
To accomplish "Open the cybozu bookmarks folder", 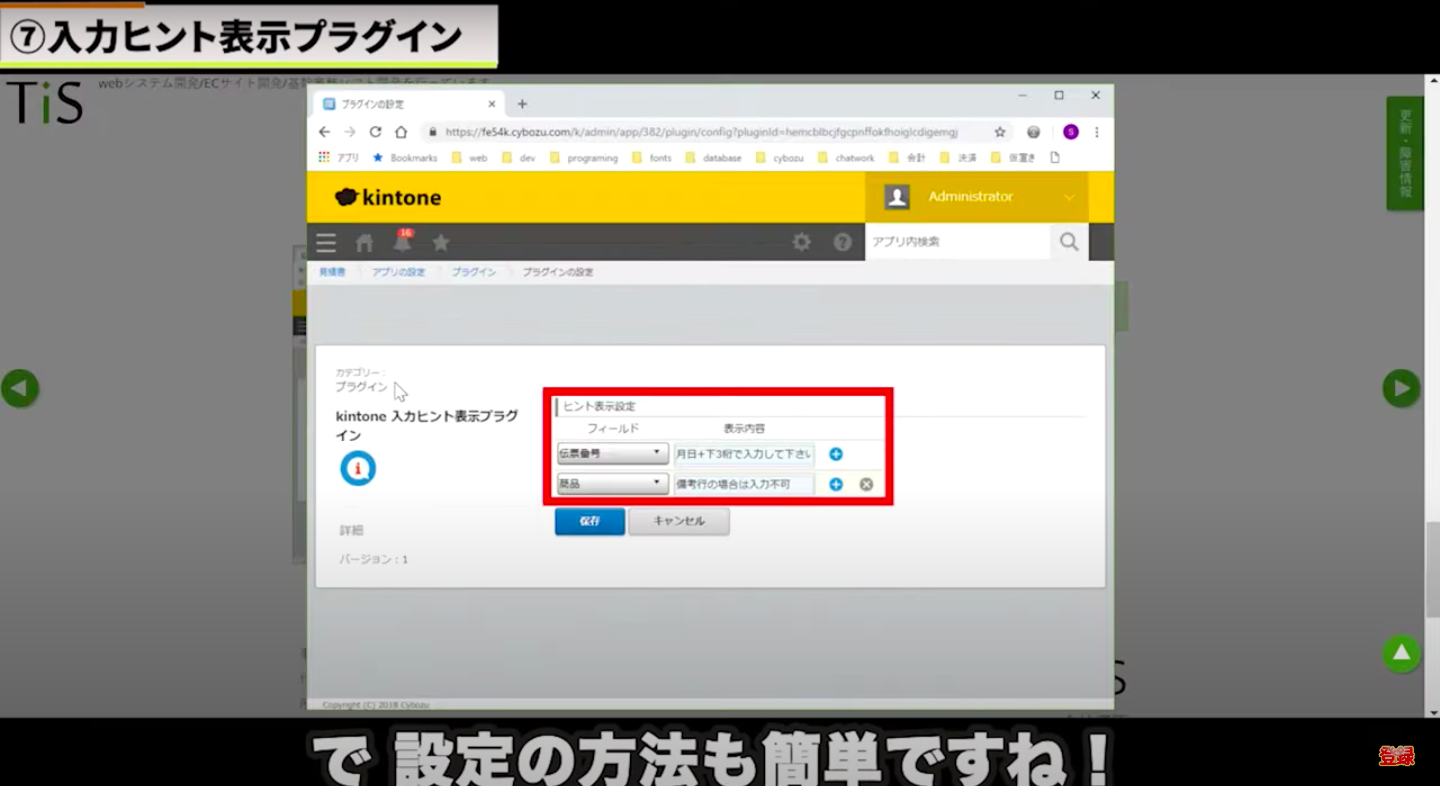I will click(x=780, y=158).
